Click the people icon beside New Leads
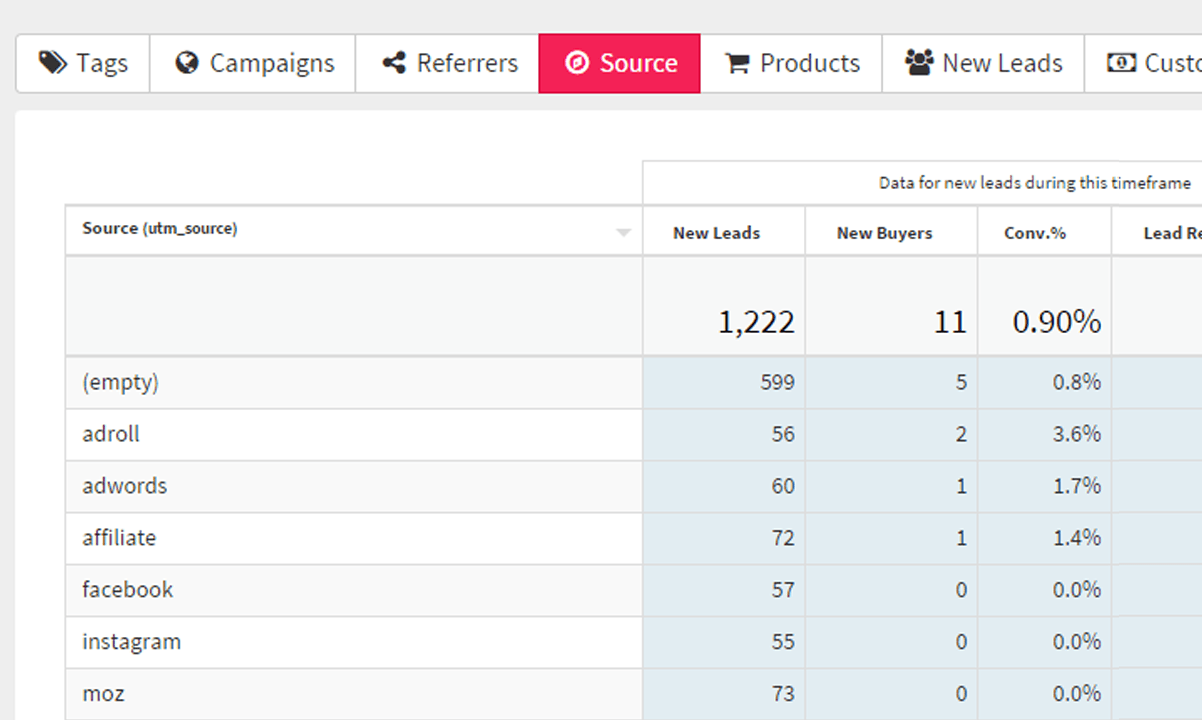Viewport: 1202px width, 720px height. click(919, 63)
